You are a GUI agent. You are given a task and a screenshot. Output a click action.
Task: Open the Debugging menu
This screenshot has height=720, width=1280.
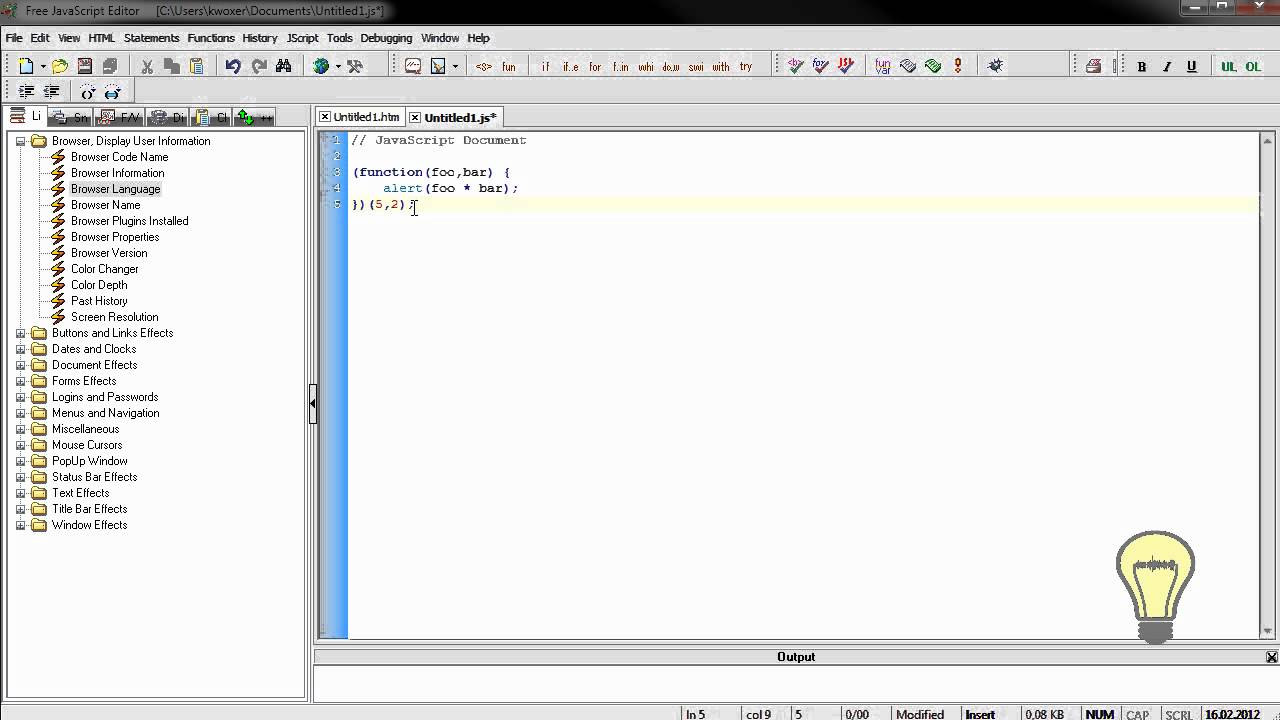[386, 38]
